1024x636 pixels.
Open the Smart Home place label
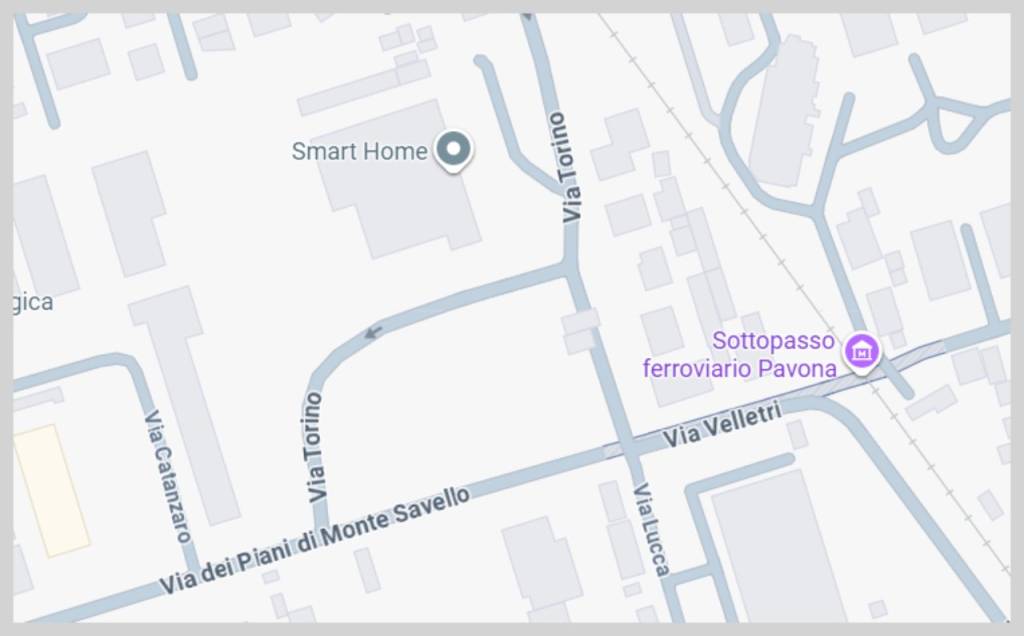coord(359,151)
